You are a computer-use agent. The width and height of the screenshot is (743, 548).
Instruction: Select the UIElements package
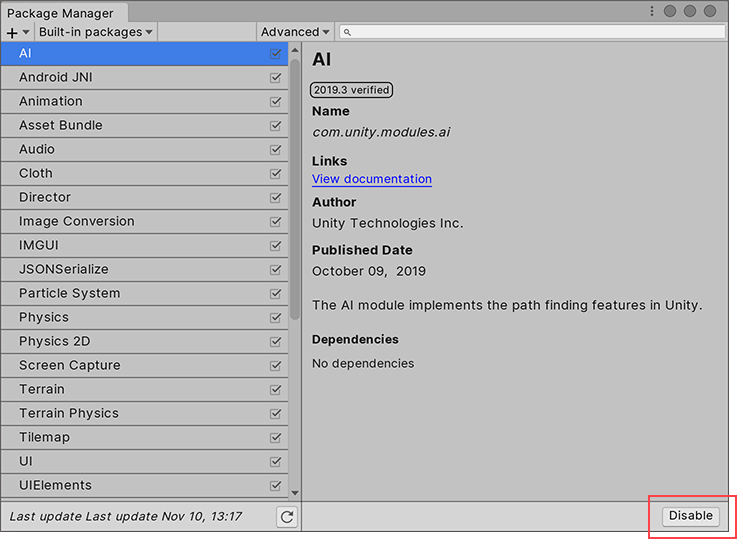(144, 486)
